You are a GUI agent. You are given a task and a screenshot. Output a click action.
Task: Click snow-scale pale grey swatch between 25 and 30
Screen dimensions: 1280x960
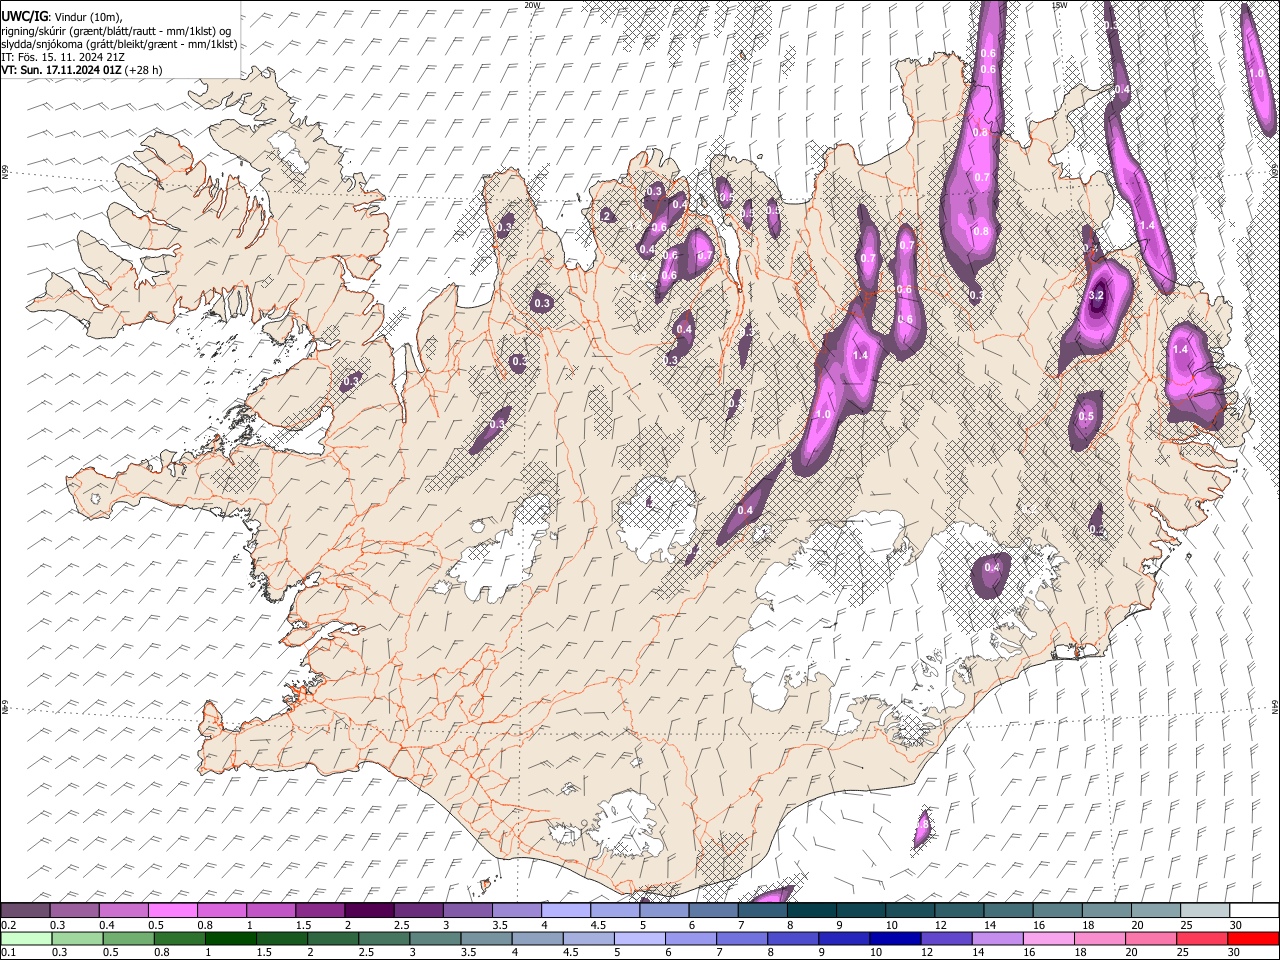point(1205,910)
